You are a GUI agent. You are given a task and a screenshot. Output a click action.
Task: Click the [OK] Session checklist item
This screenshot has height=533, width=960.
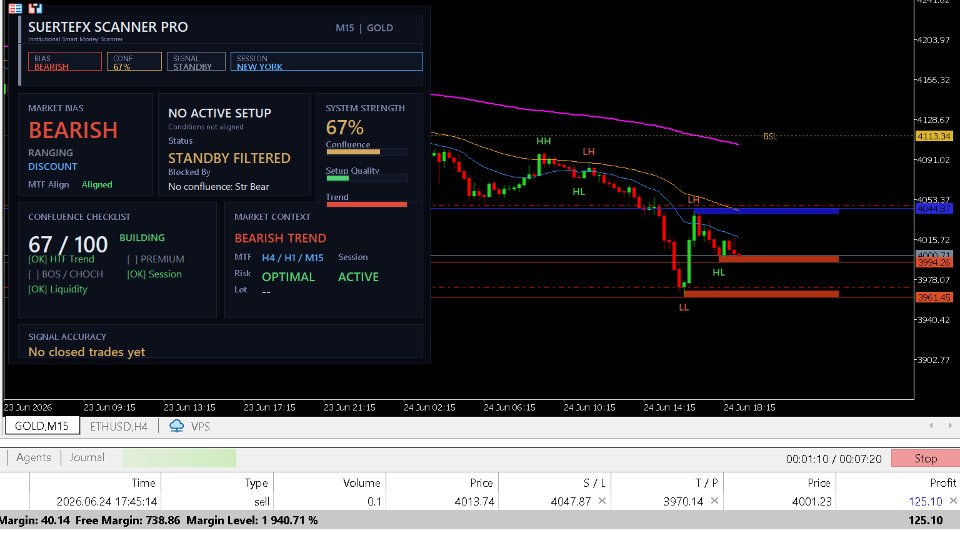point(154,274)
